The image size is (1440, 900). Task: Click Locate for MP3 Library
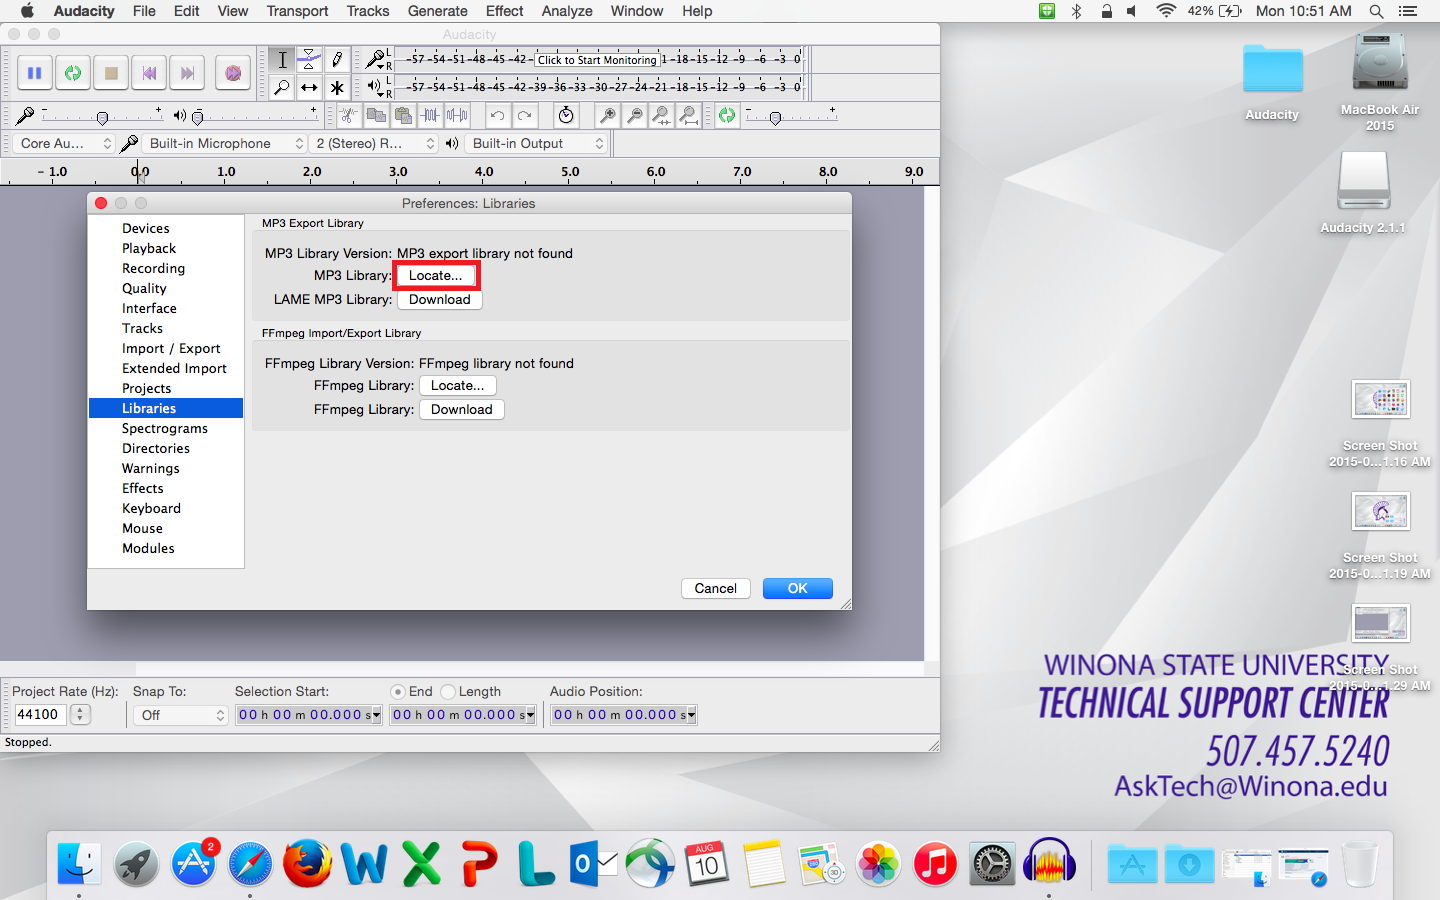click(436, 275)
